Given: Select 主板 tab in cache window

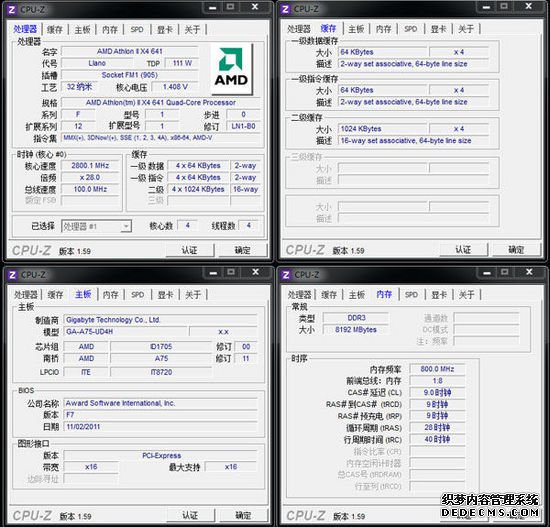Looking at the screenshot, I should (x=356, y=29).
